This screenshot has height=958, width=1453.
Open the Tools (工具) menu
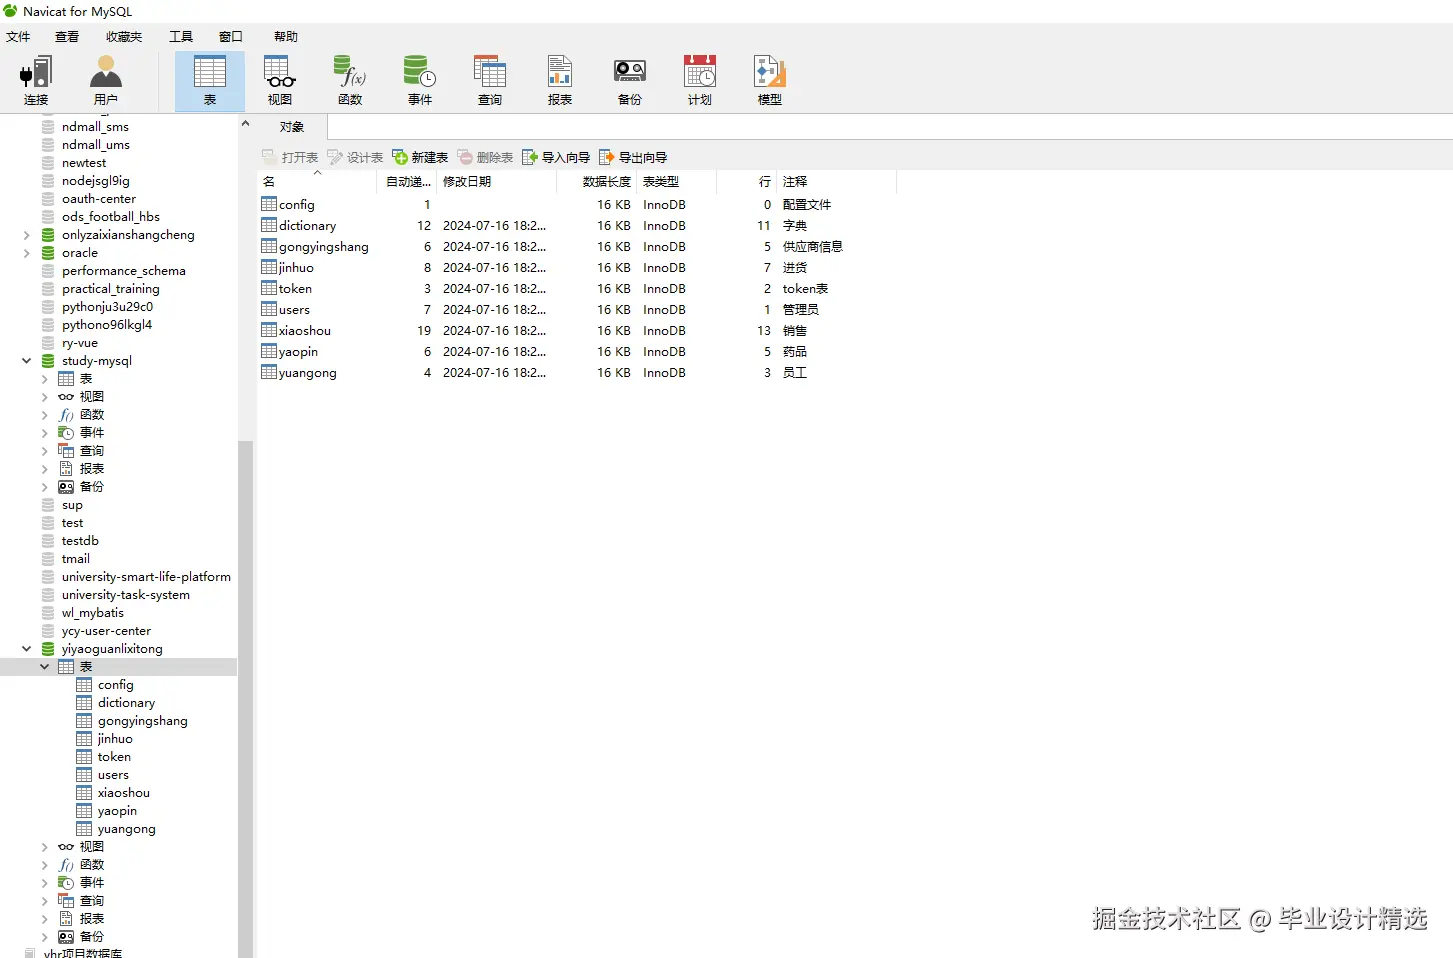pyautogui.click(x=181, y=36)
